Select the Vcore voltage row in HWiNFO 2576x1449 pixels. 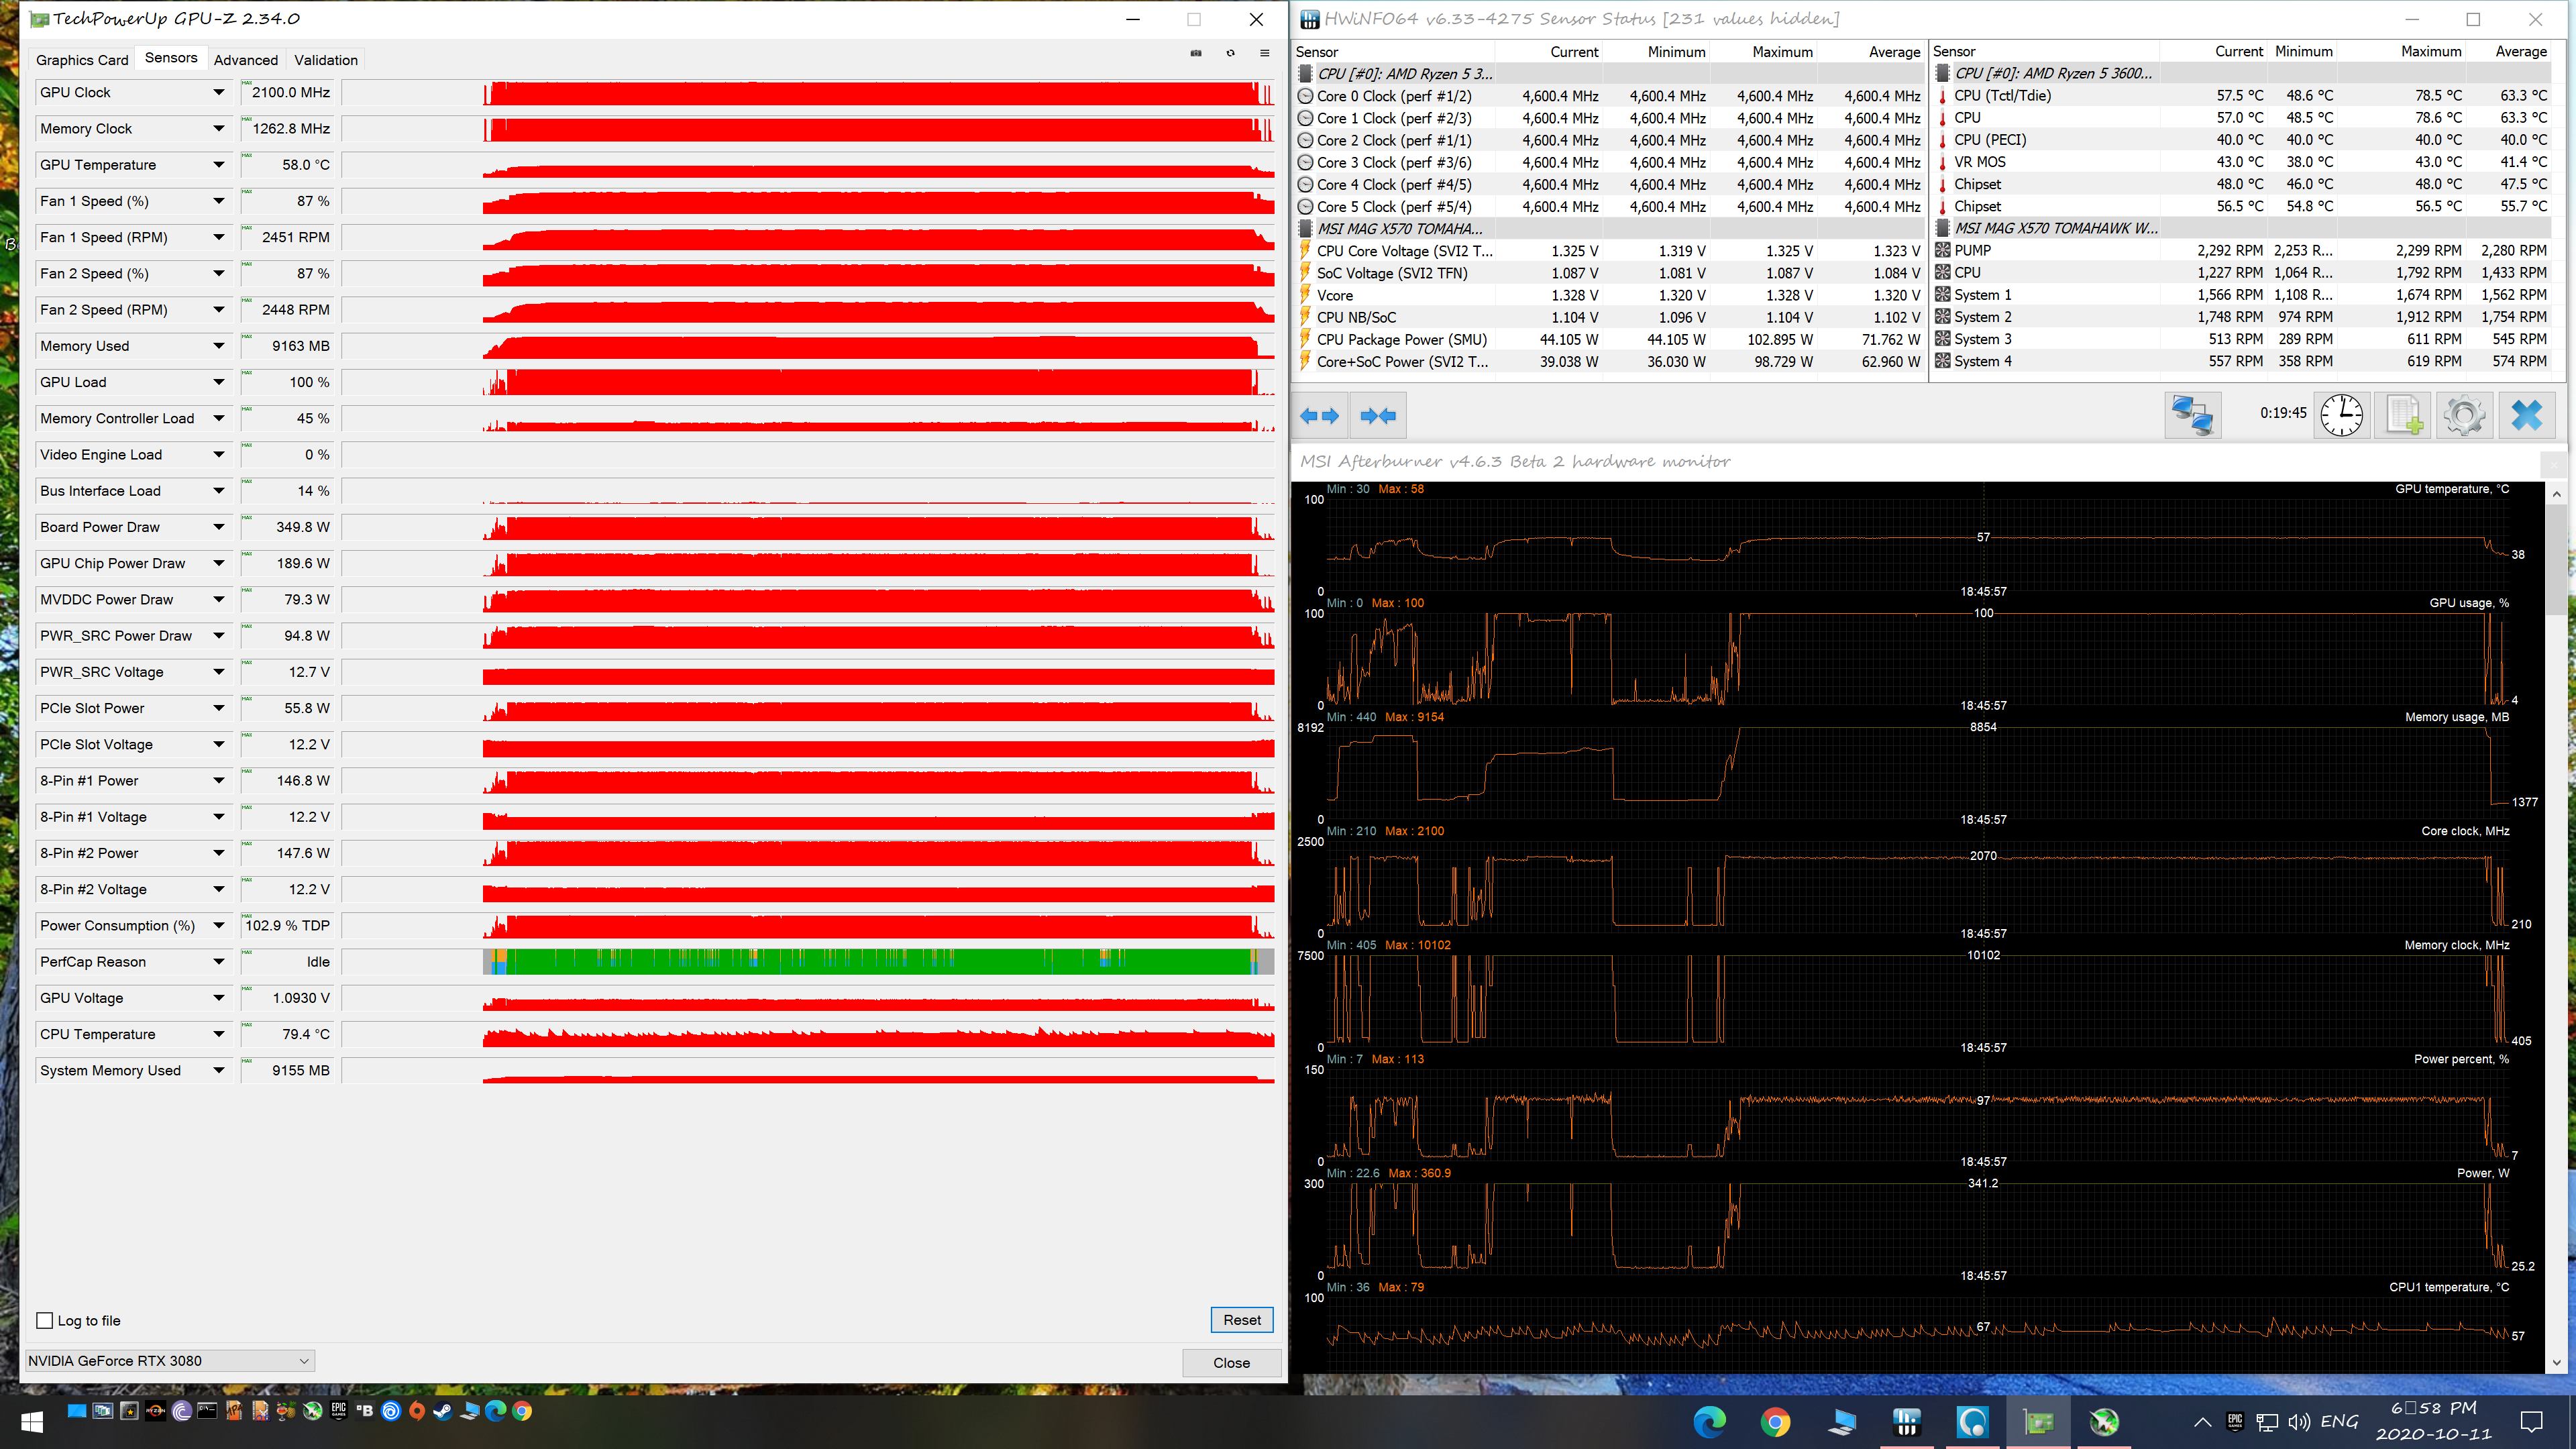coord(1608,295)
